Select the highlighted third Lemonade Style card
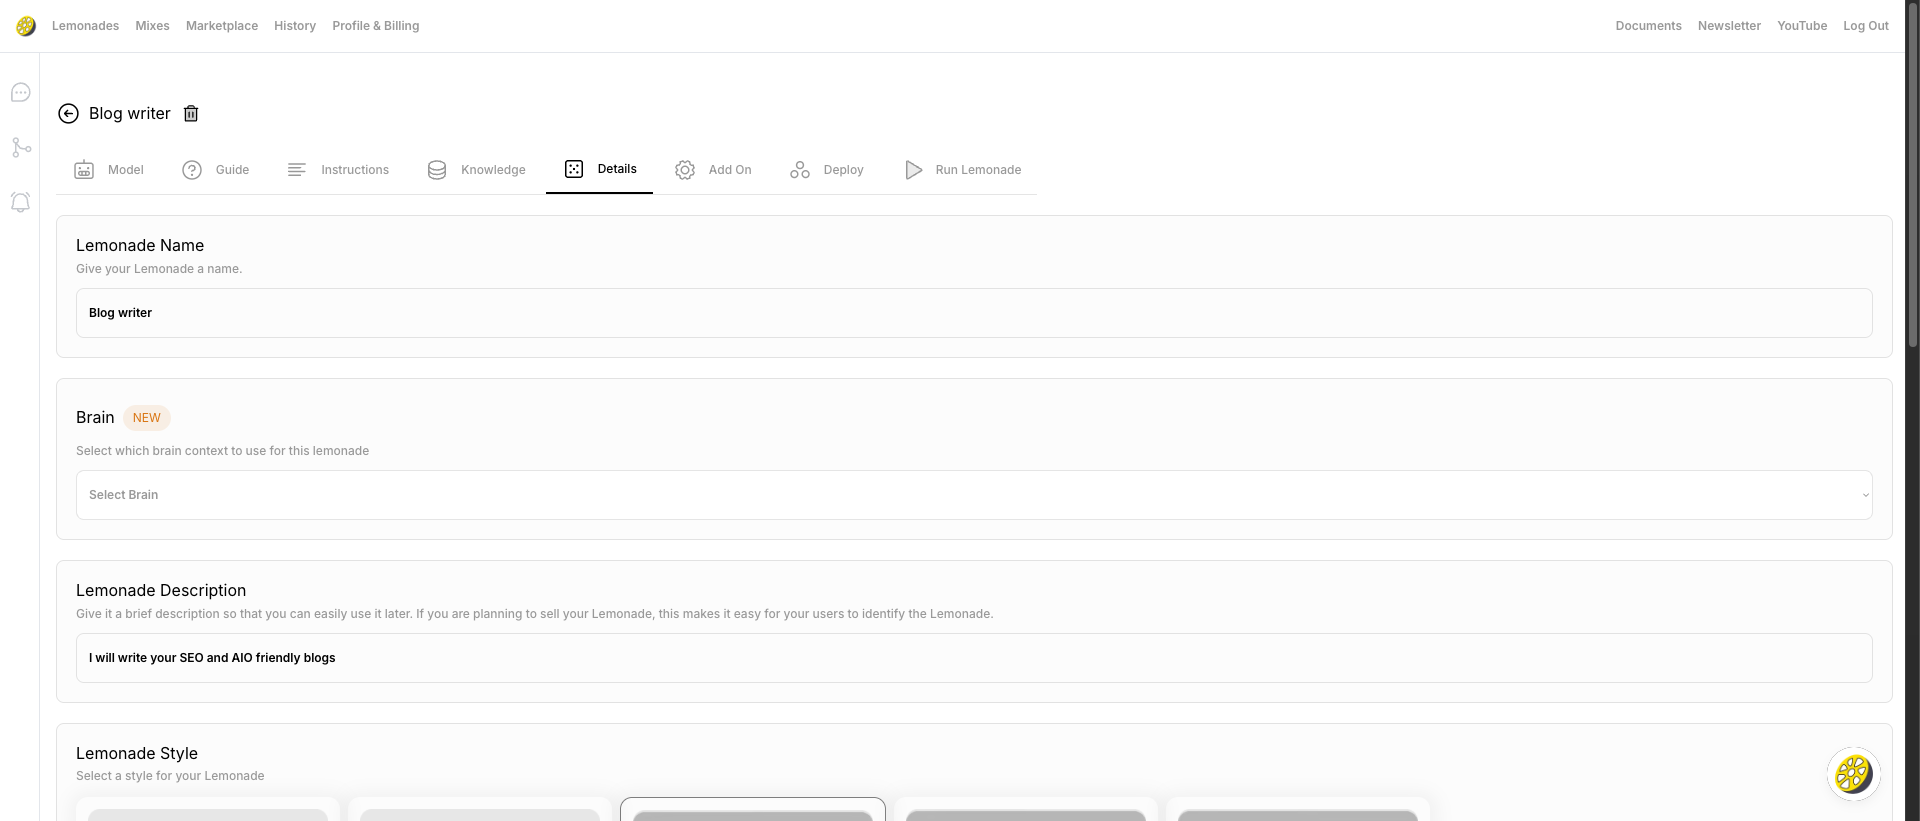Screen dimensions: 1920x821 753,810
